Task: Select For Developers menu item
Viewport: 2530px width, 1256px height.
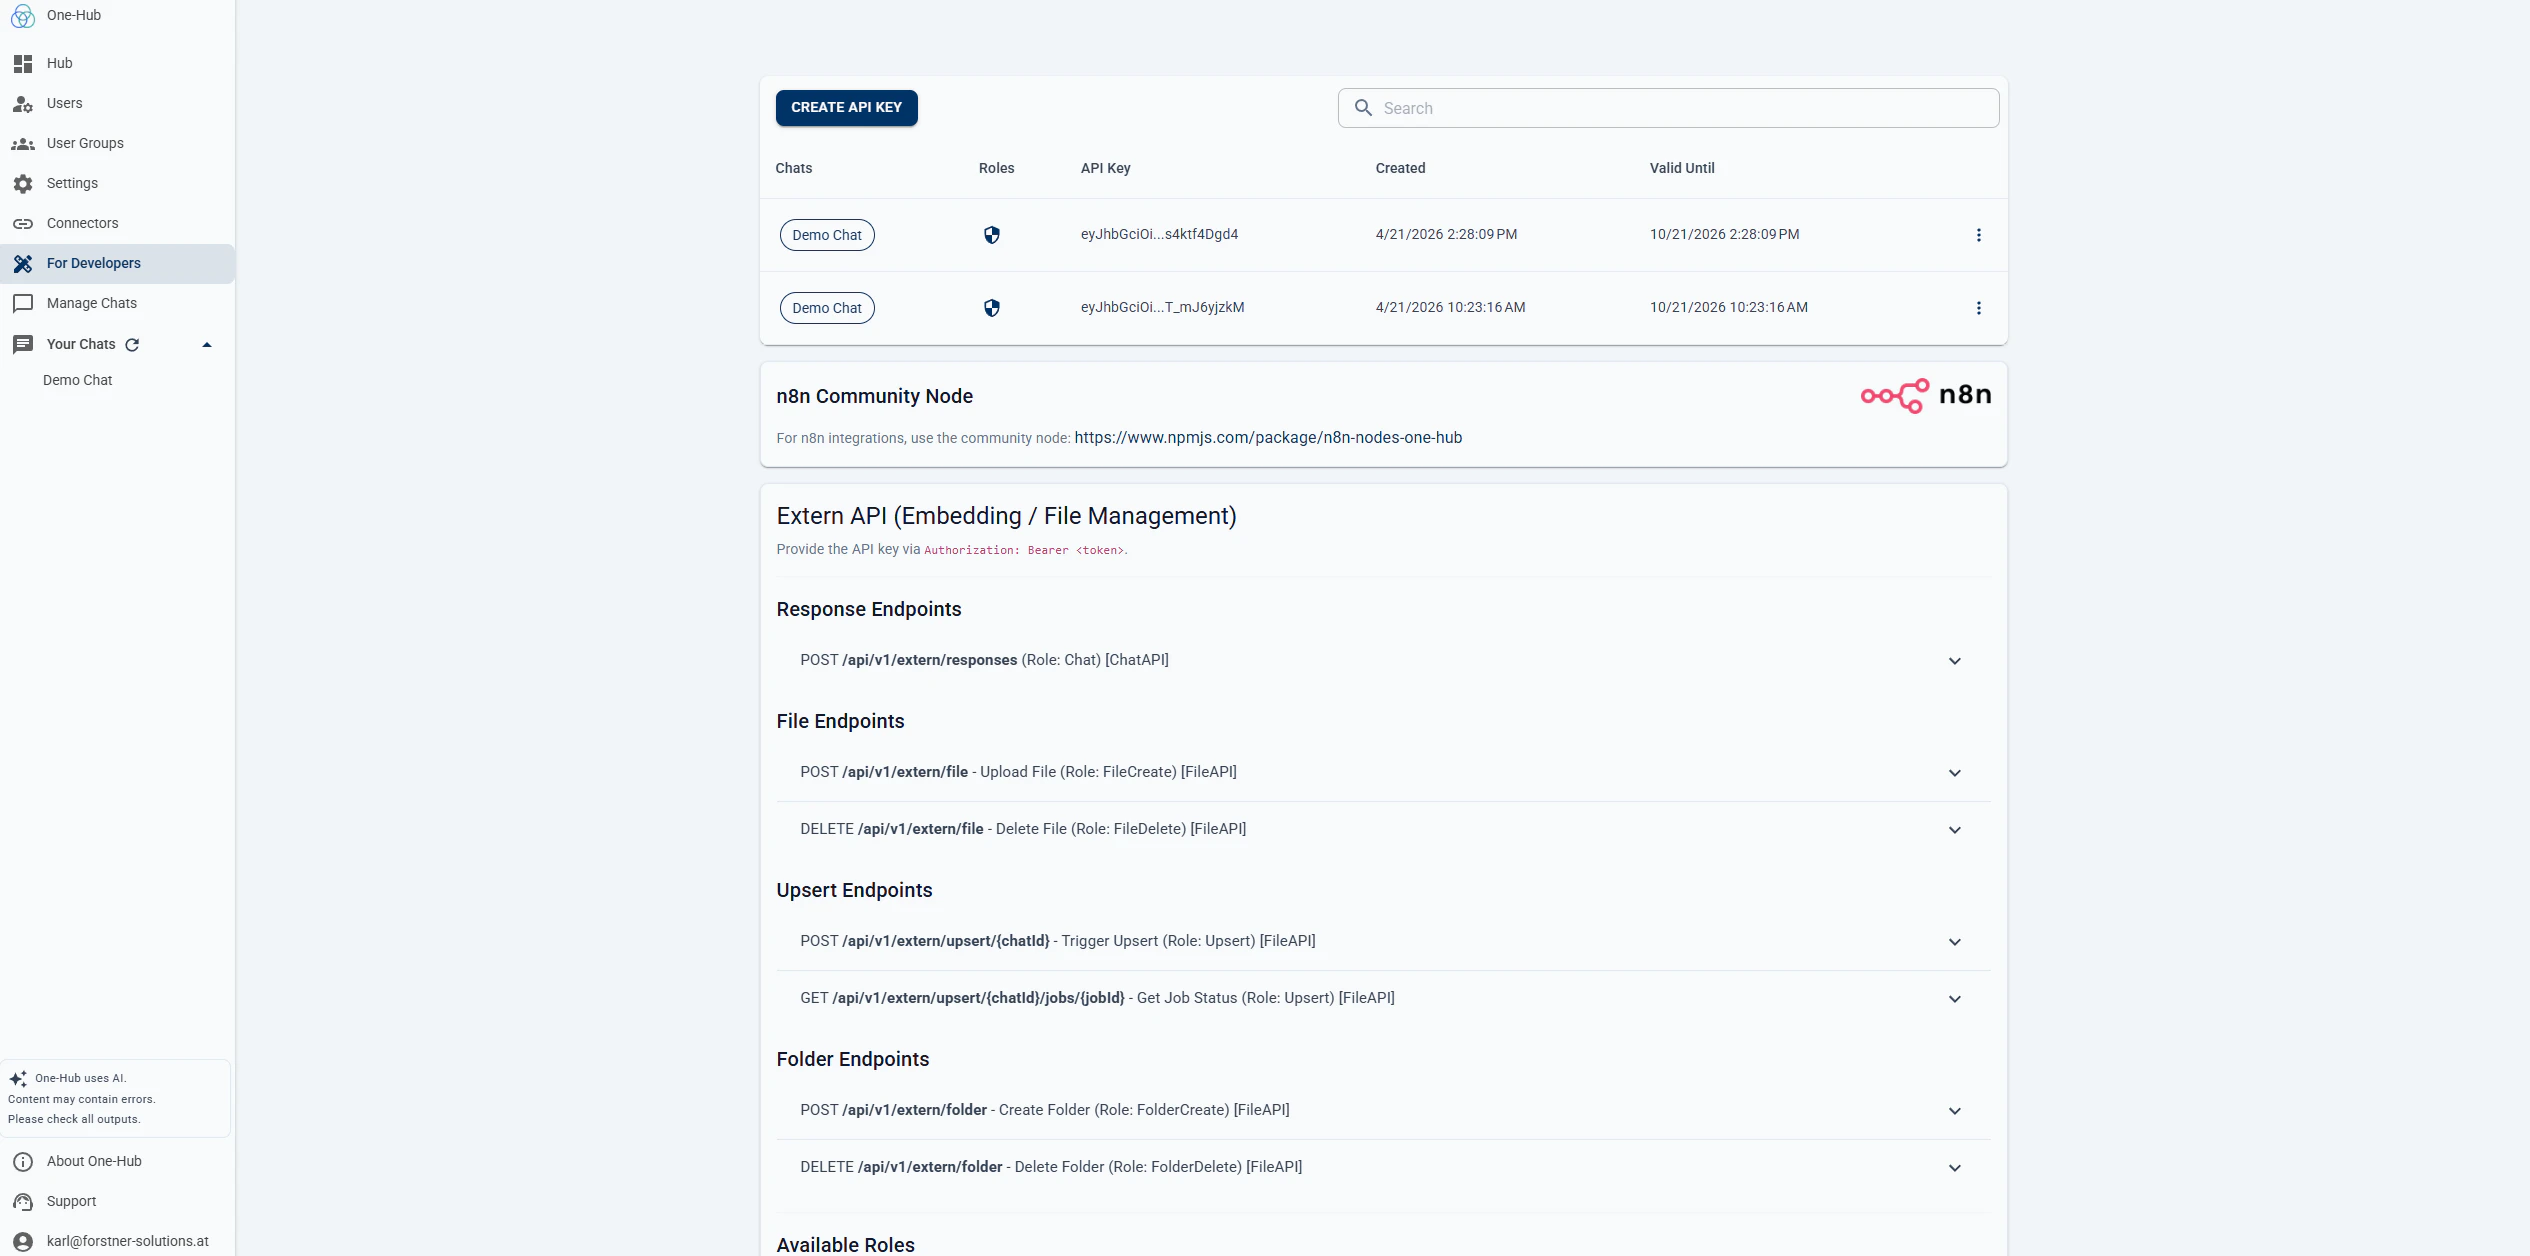Action: 118,264
